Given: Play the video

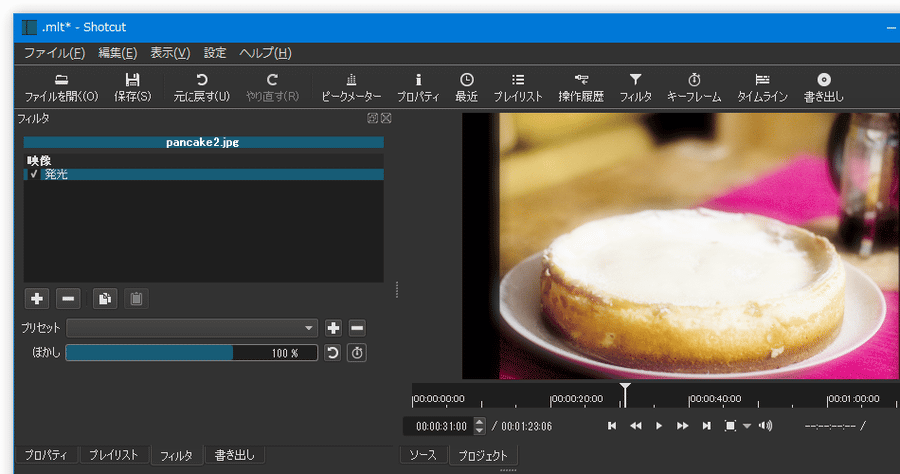Looking at the screenshot, I should (x=659, y=426).
